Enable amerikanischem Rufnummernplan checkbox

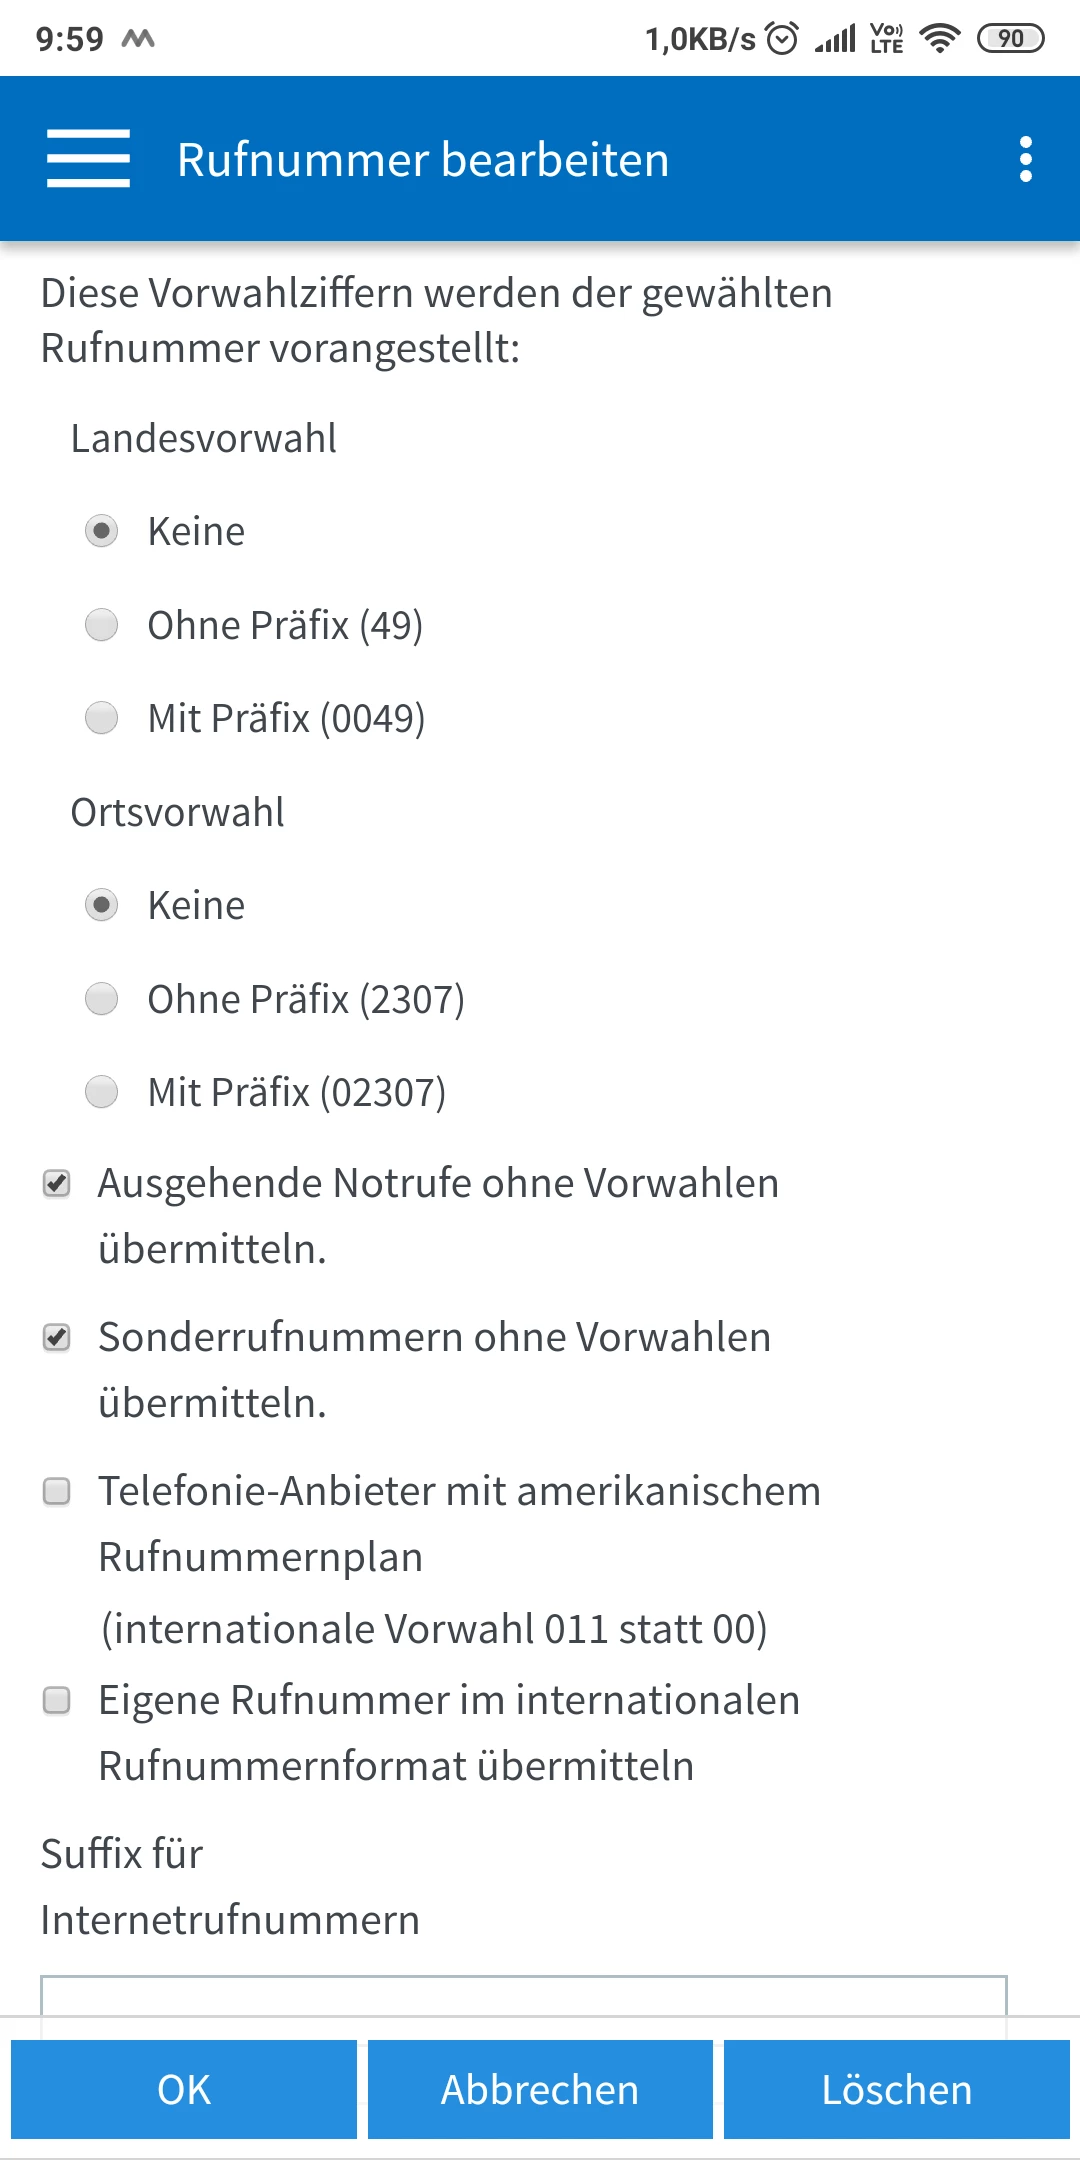(x=57, y=1492)
